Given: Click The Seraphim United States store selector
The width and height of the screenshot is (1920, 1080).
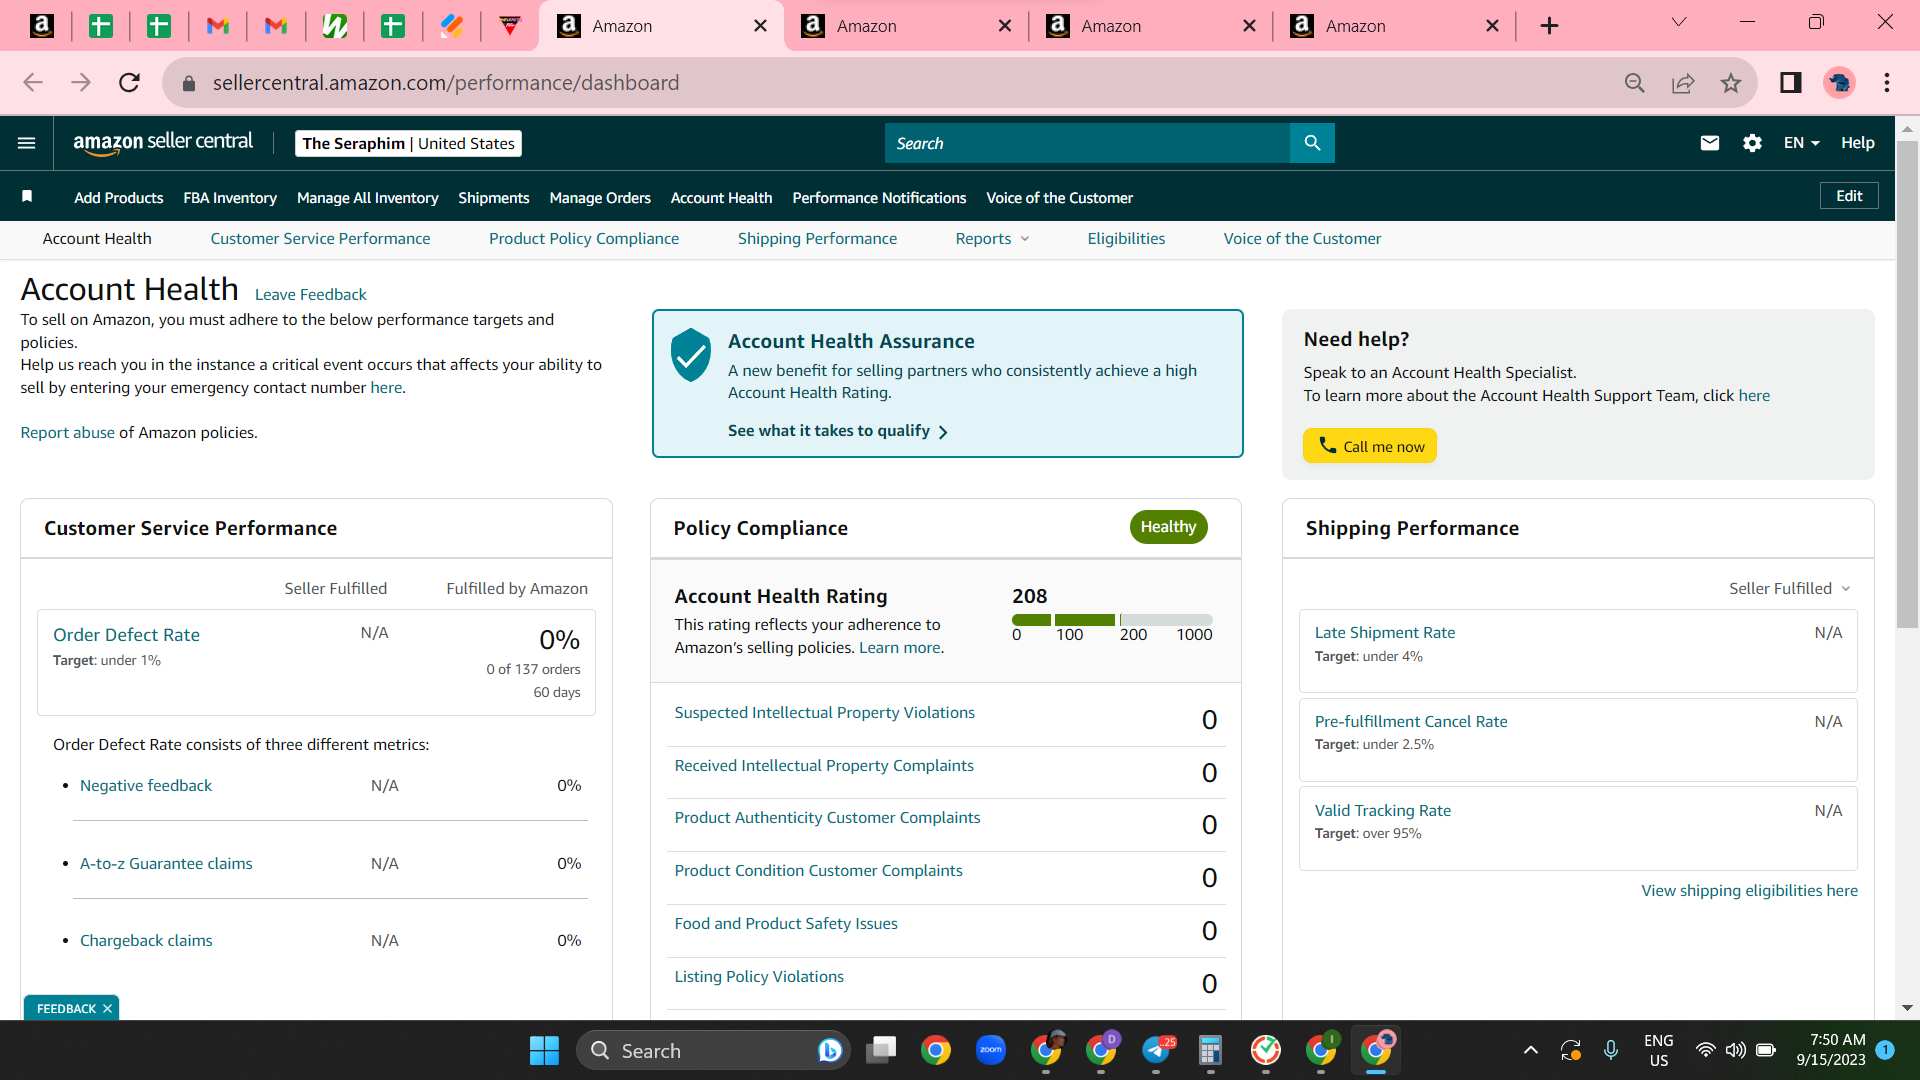Looking at the screenshot, I should [x=408, y=143].
